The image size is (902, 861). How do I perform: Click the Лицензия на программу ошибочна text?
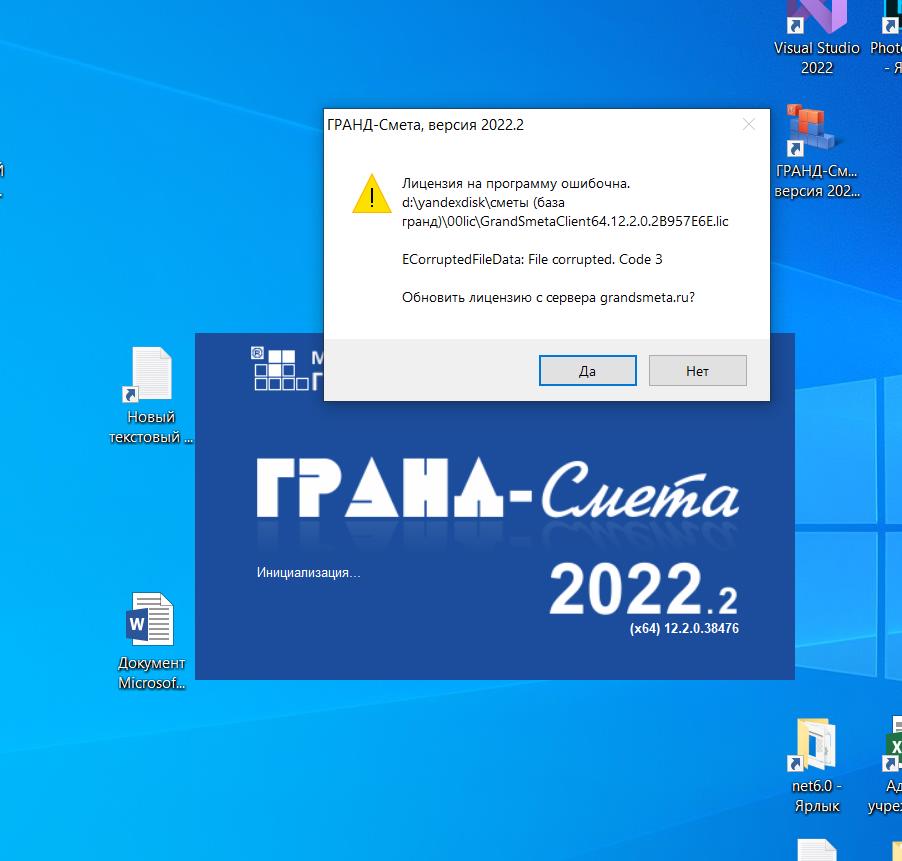tap(516, 183)
